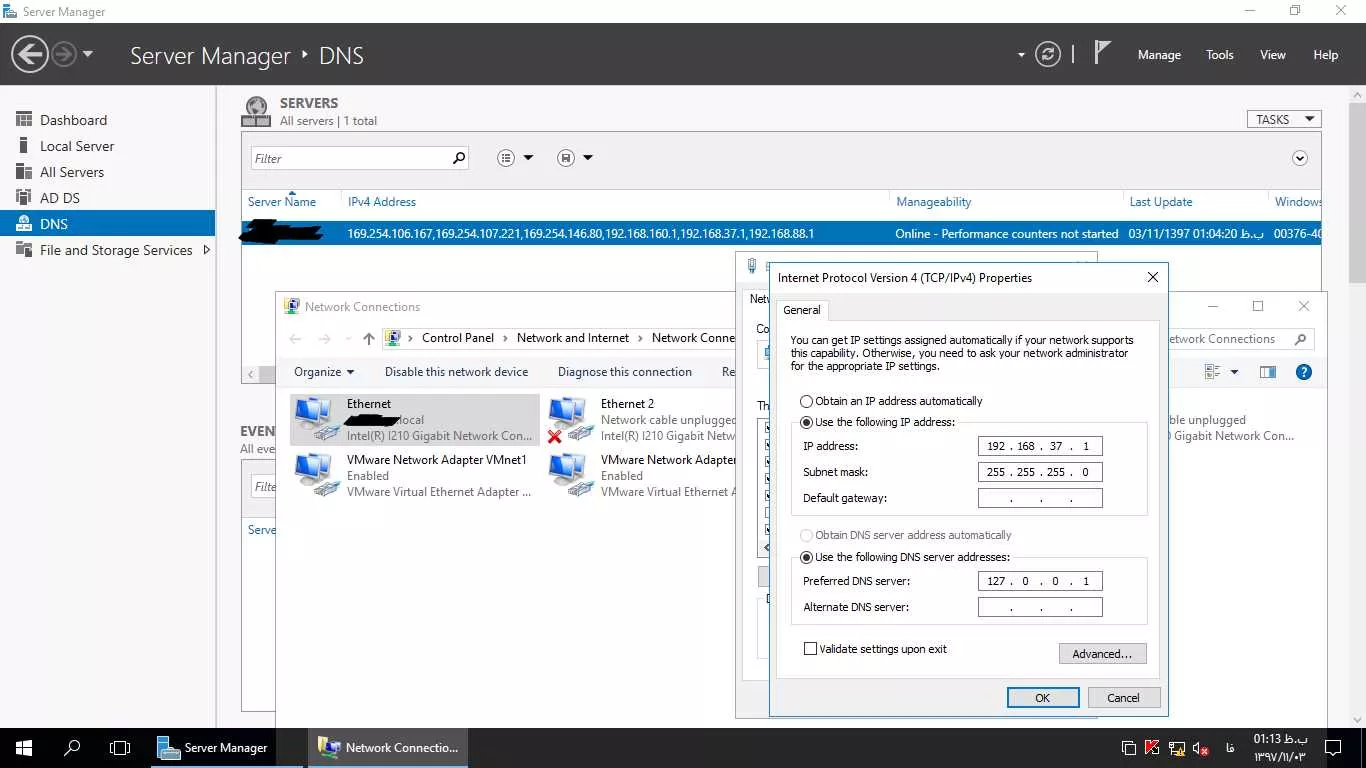Click the Advanced... button
The image size is (1366, 768).
tap(1102, 654)
